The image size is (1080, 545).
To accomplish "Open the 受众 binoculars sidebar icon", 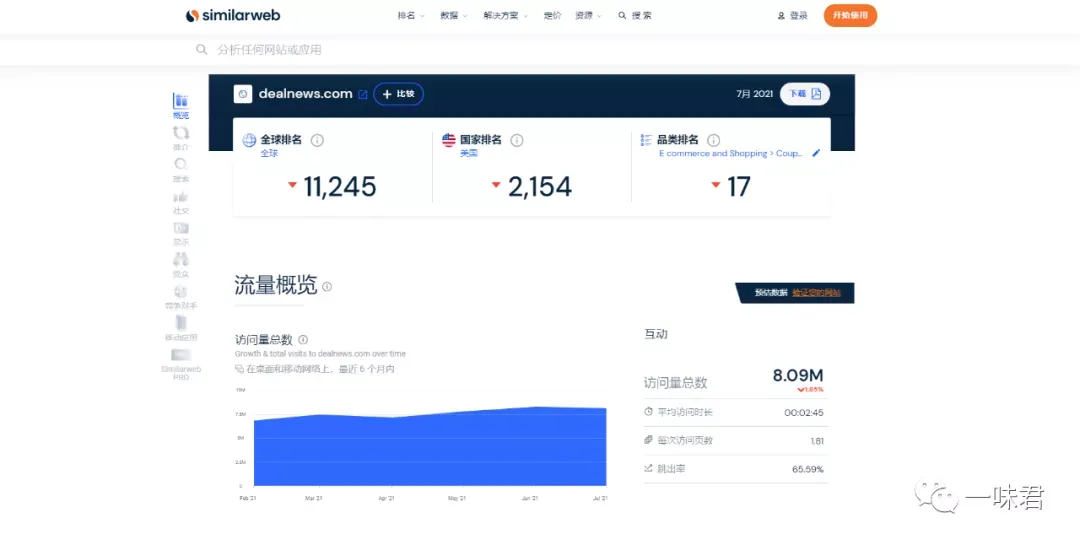I will pos(180,260).
